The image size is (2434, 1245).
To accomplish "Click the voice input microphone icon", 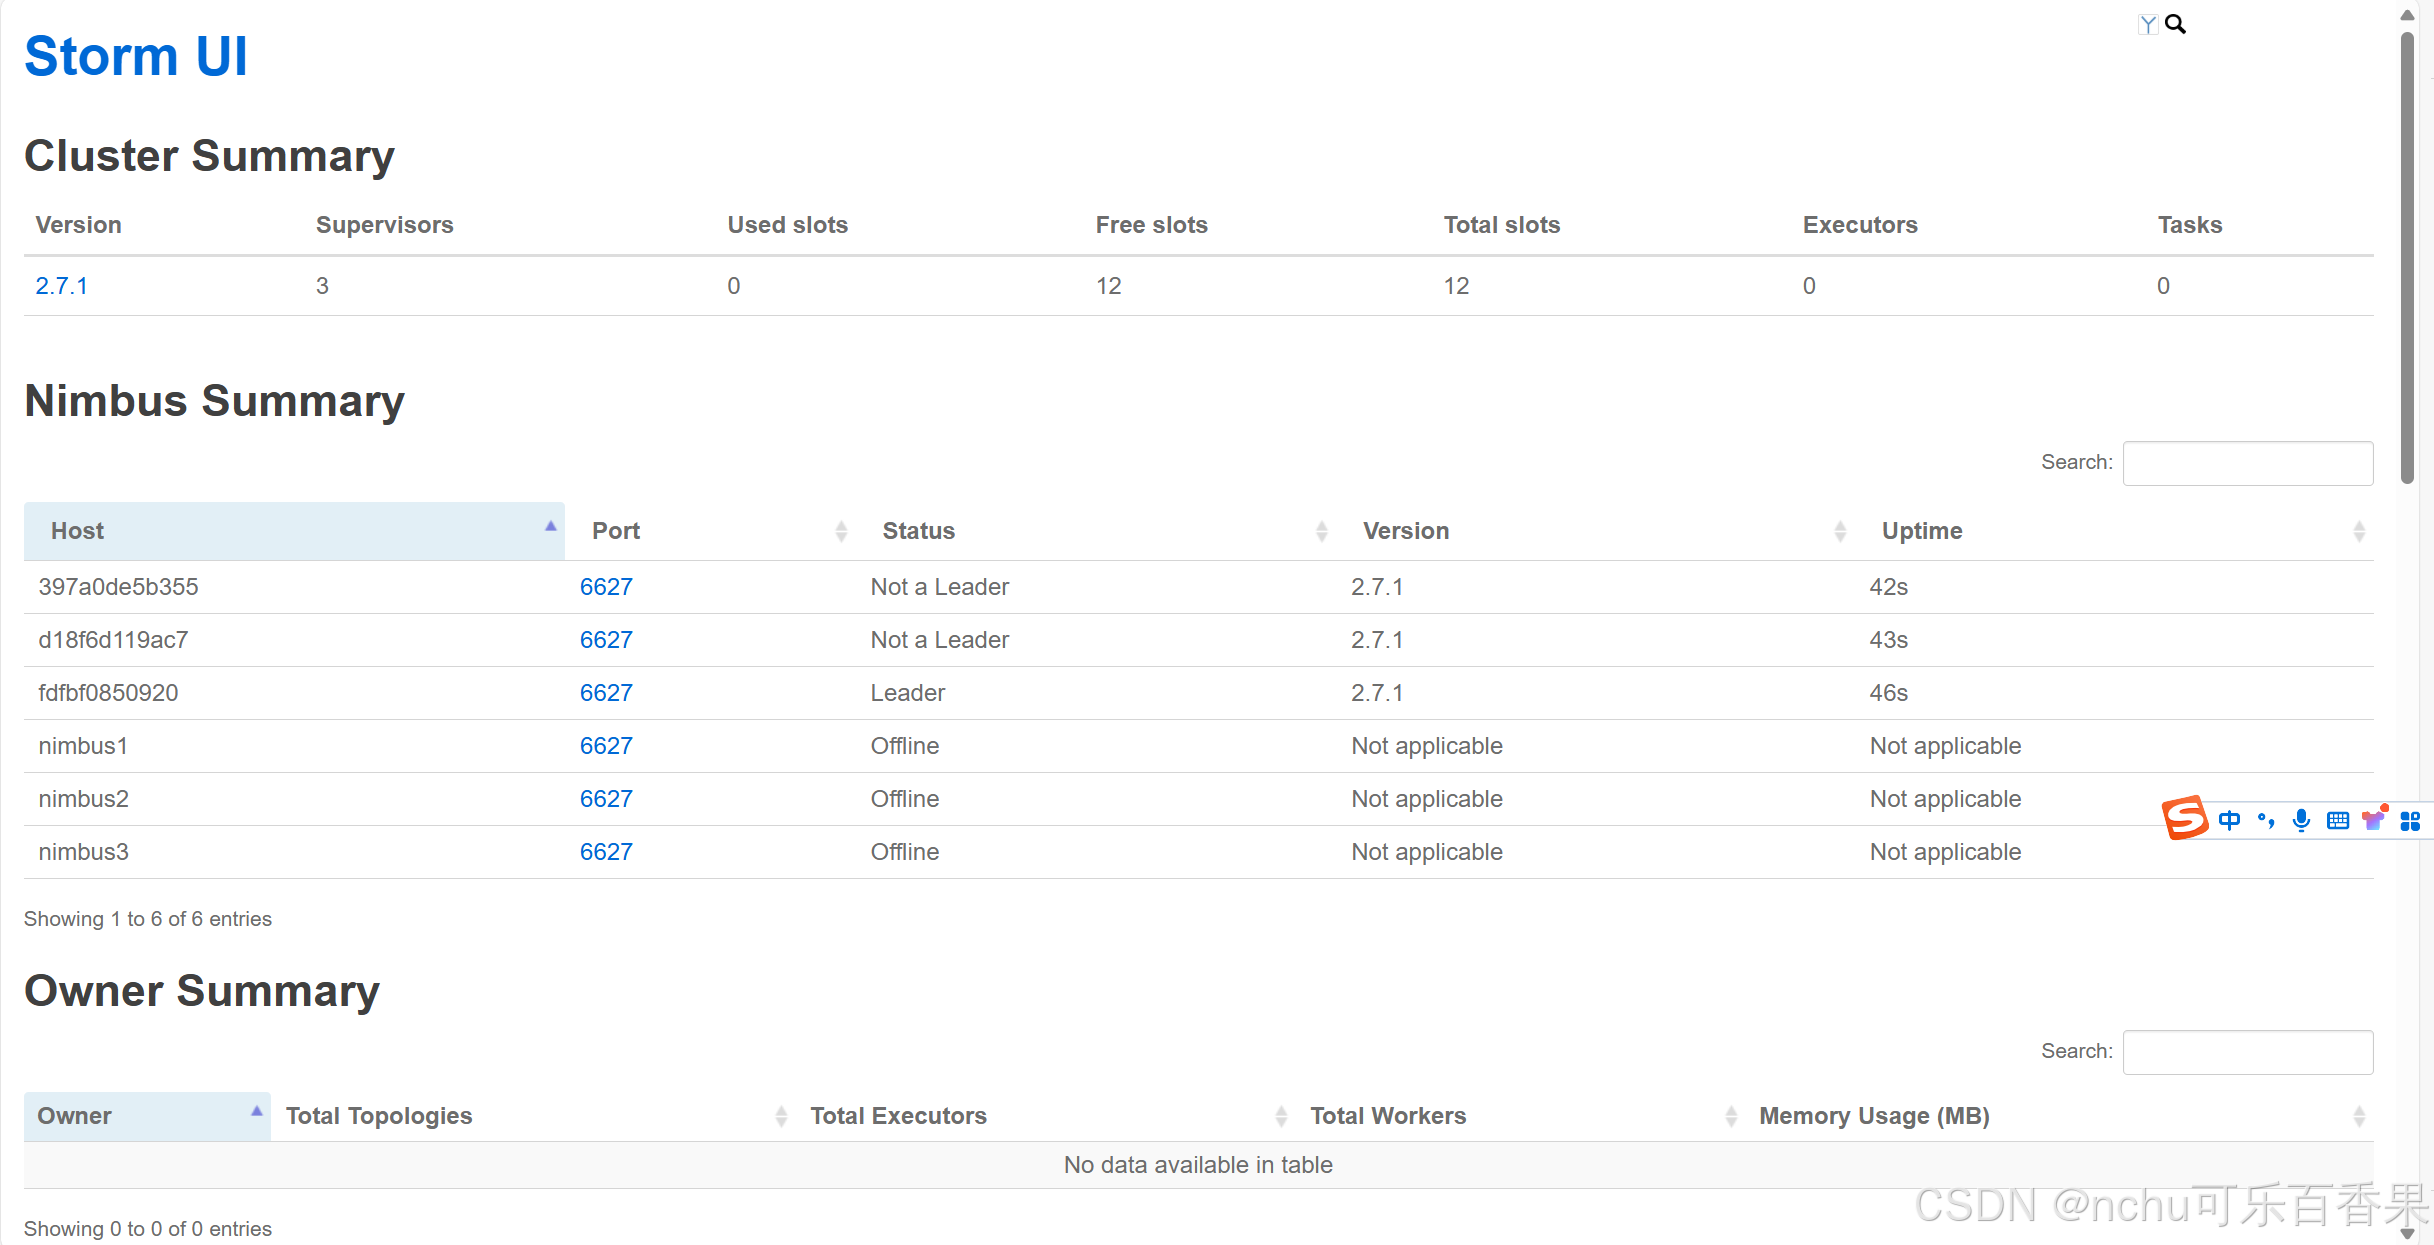I will pyautogui.click(x=2301, y=821).
